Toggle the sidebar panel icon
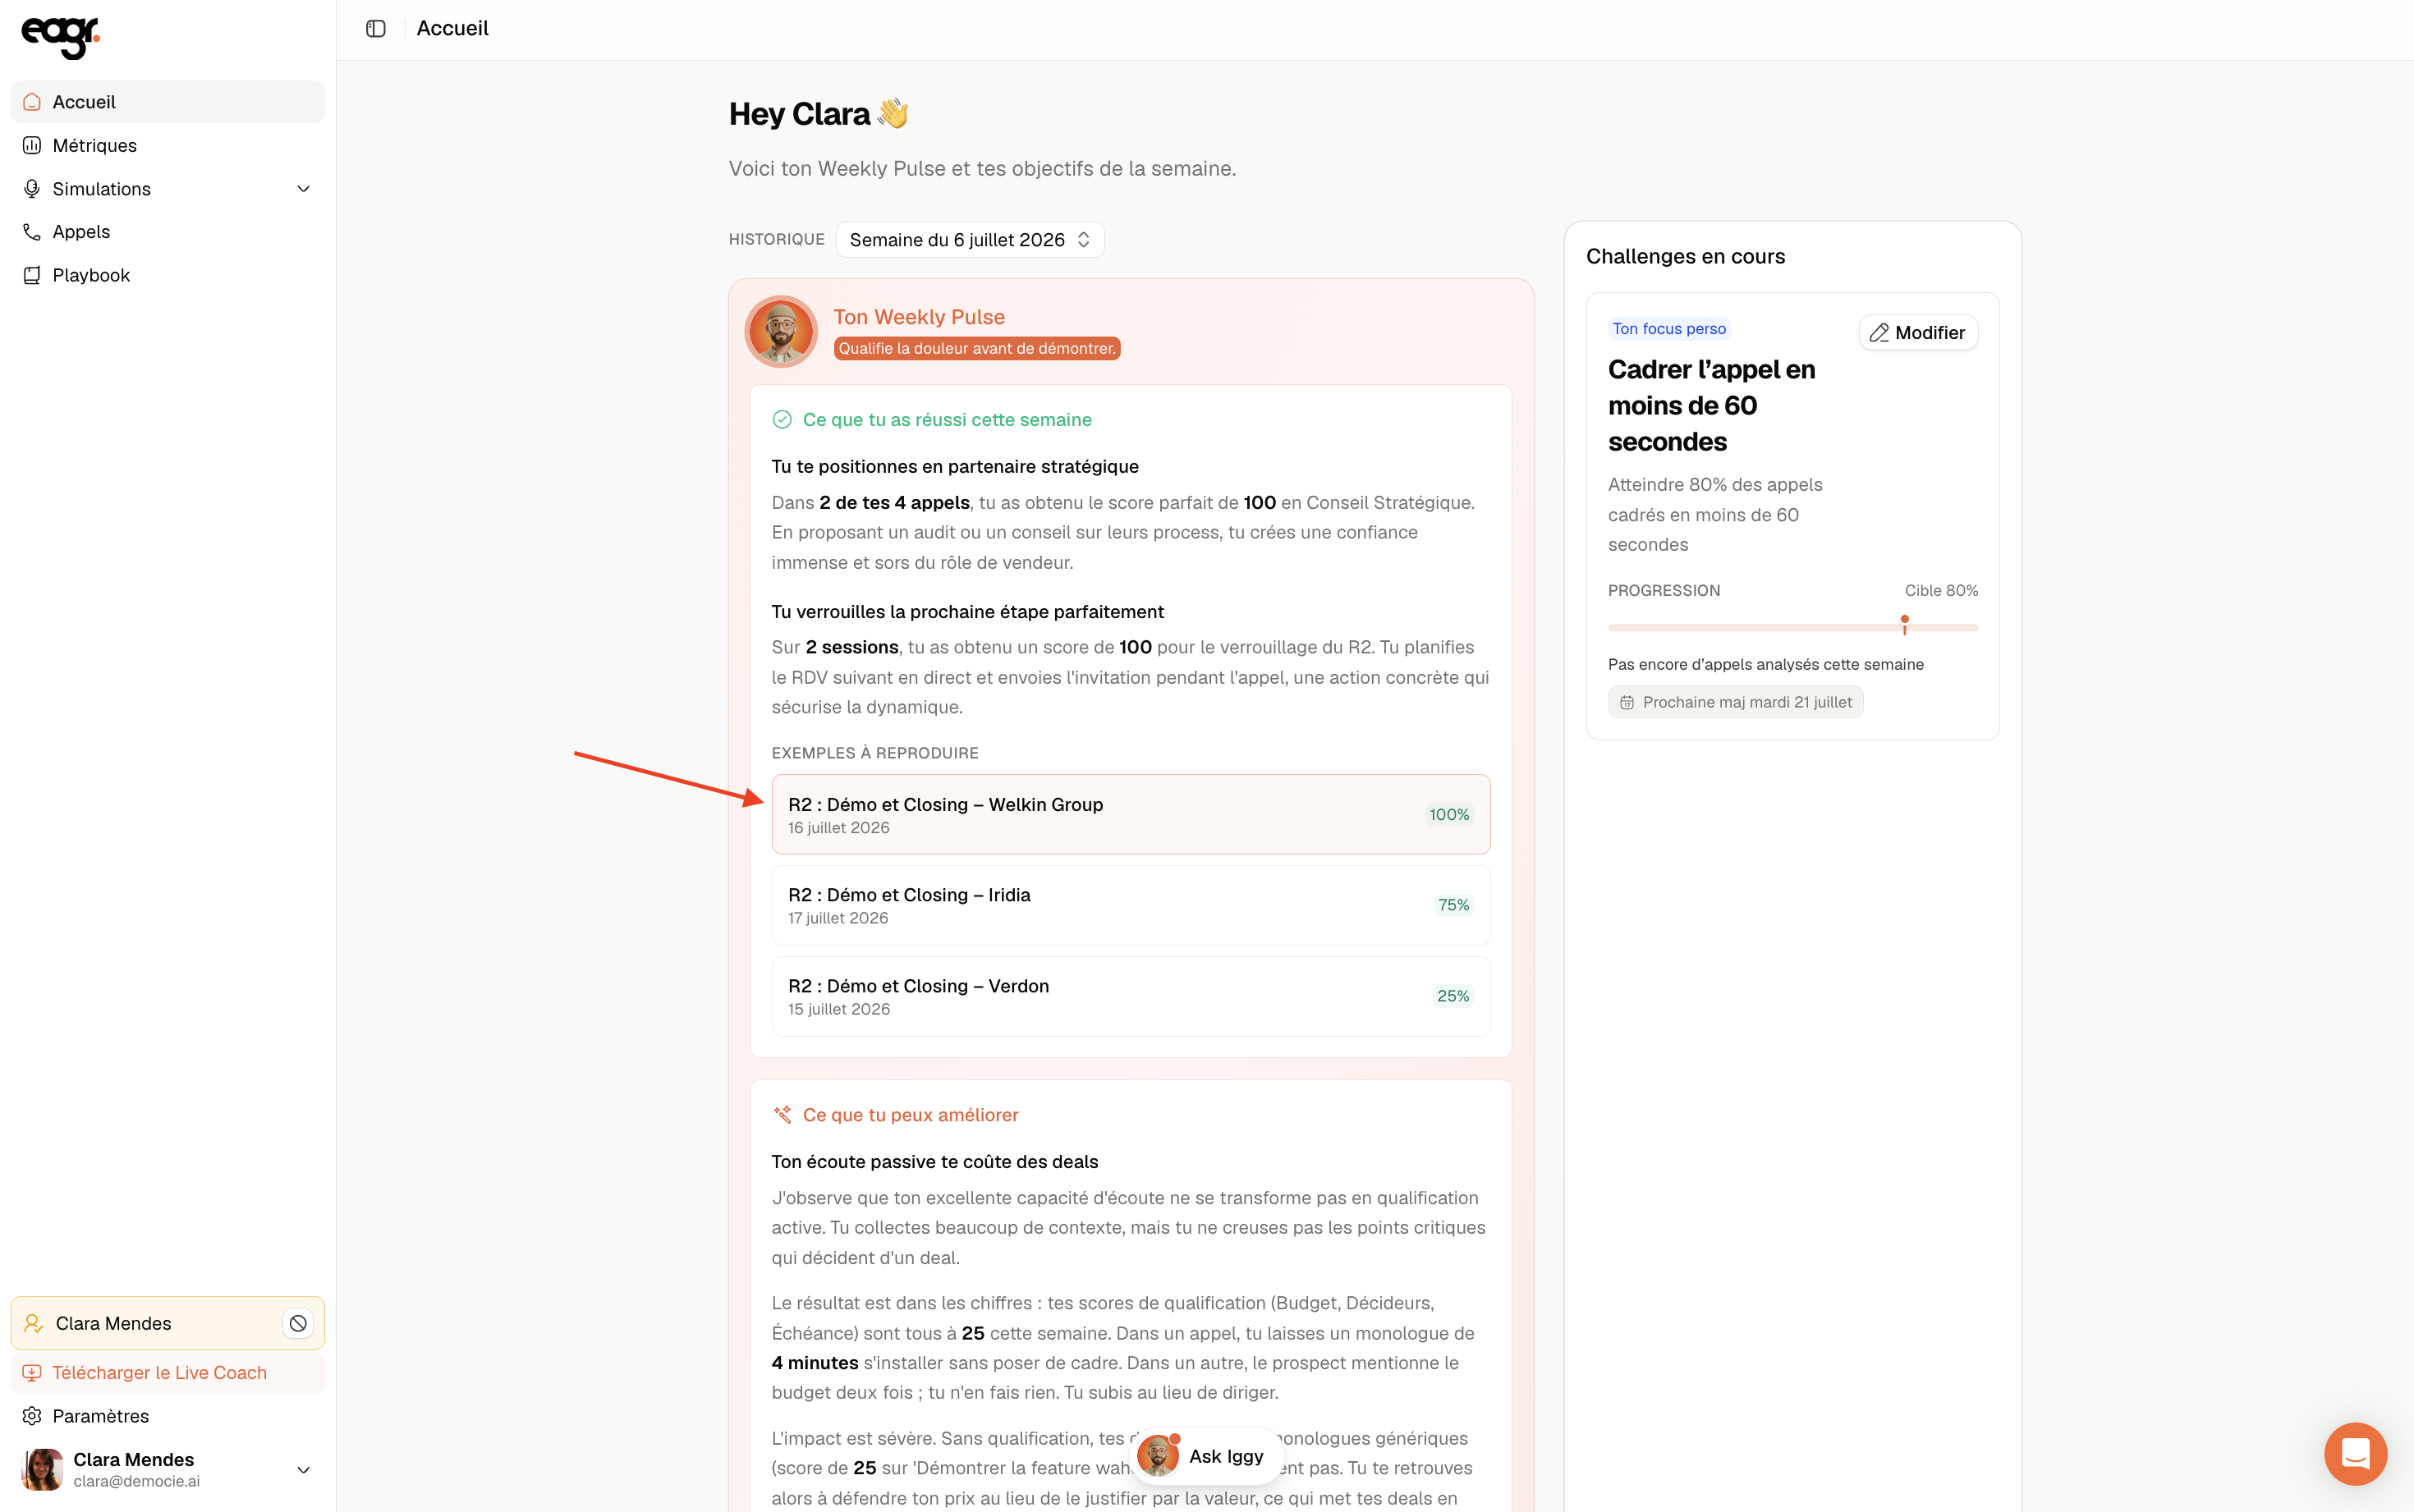The height and width of the screenshot is (1512, 2414). coord(376,29)
